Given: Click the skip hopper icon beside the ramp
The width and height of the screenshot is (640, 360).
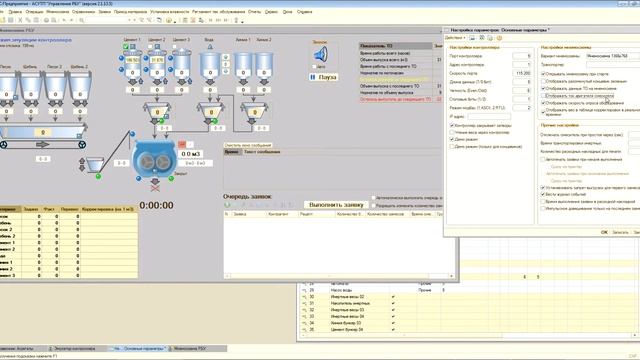Looking at the screenshot, I should click(x=95, y=164).
